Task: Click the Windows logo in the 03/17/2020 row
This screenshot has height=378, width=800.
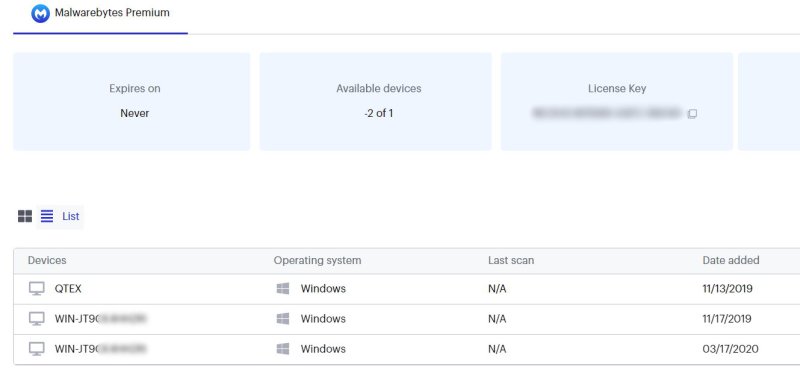Action: click(x=283, y=349)
